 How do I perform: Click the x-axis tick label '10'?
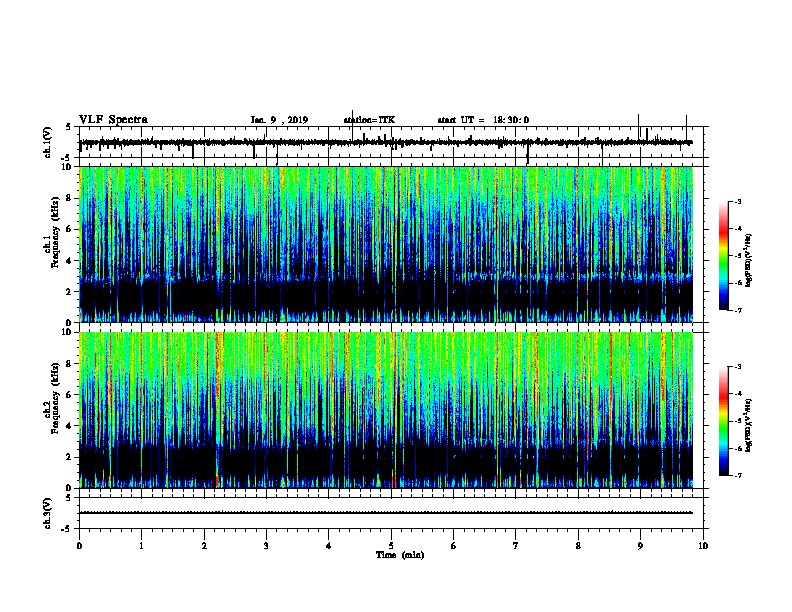pos(703,546)
